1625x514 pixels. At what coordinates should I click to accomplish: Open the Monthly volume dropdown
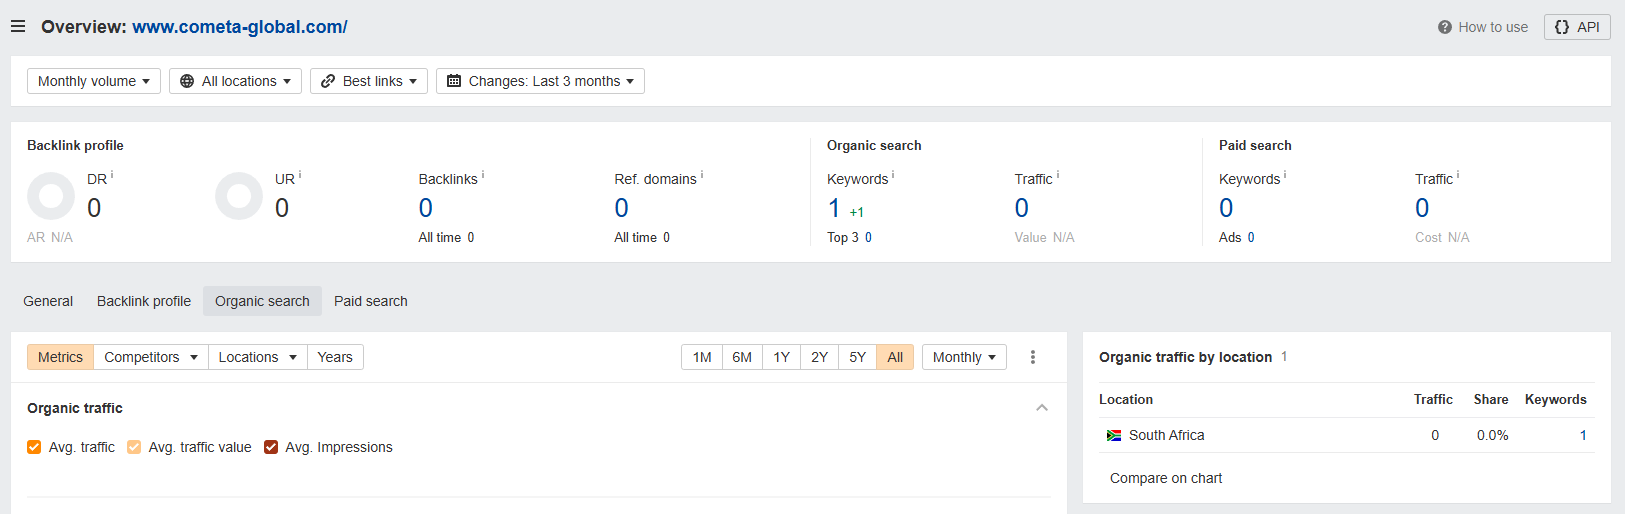point(94,81)
